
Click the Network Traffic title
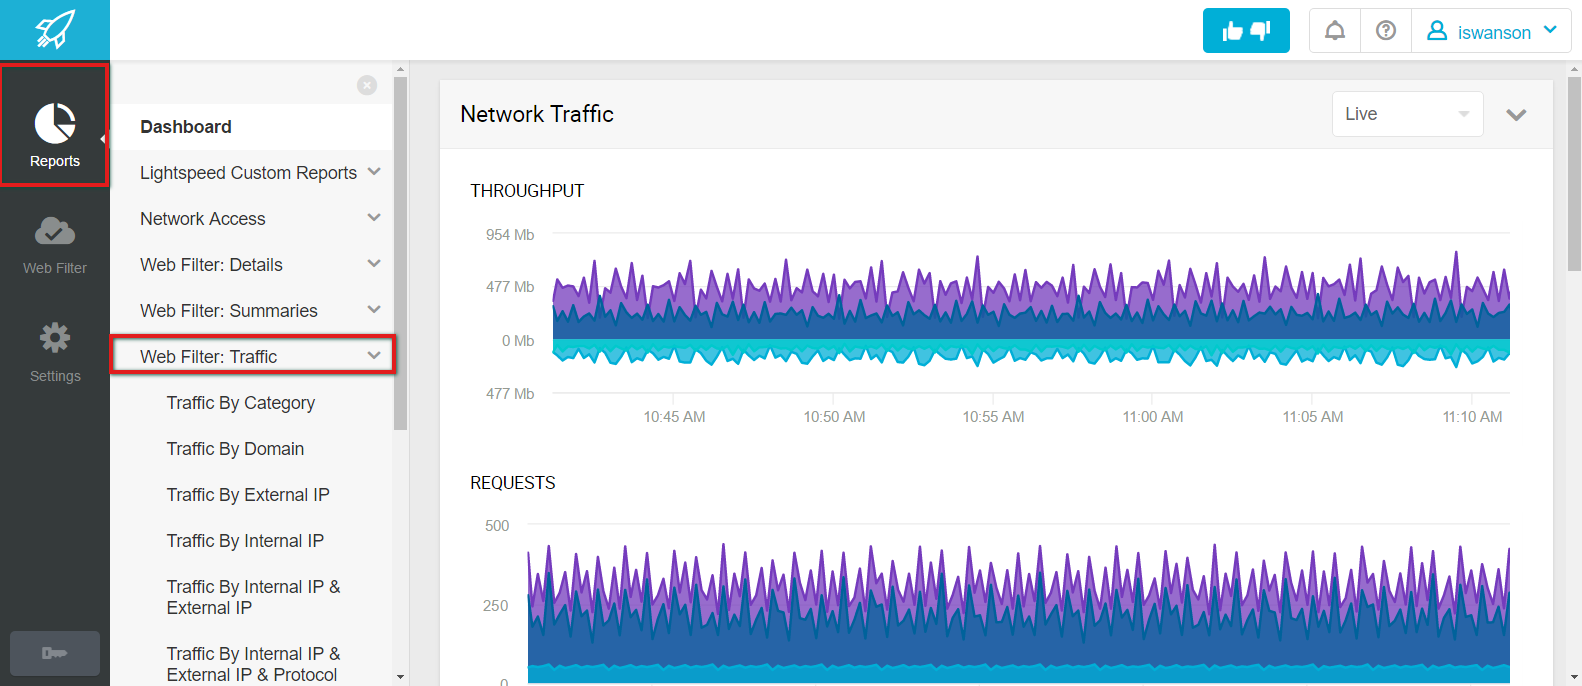click(x=537, y=114)
